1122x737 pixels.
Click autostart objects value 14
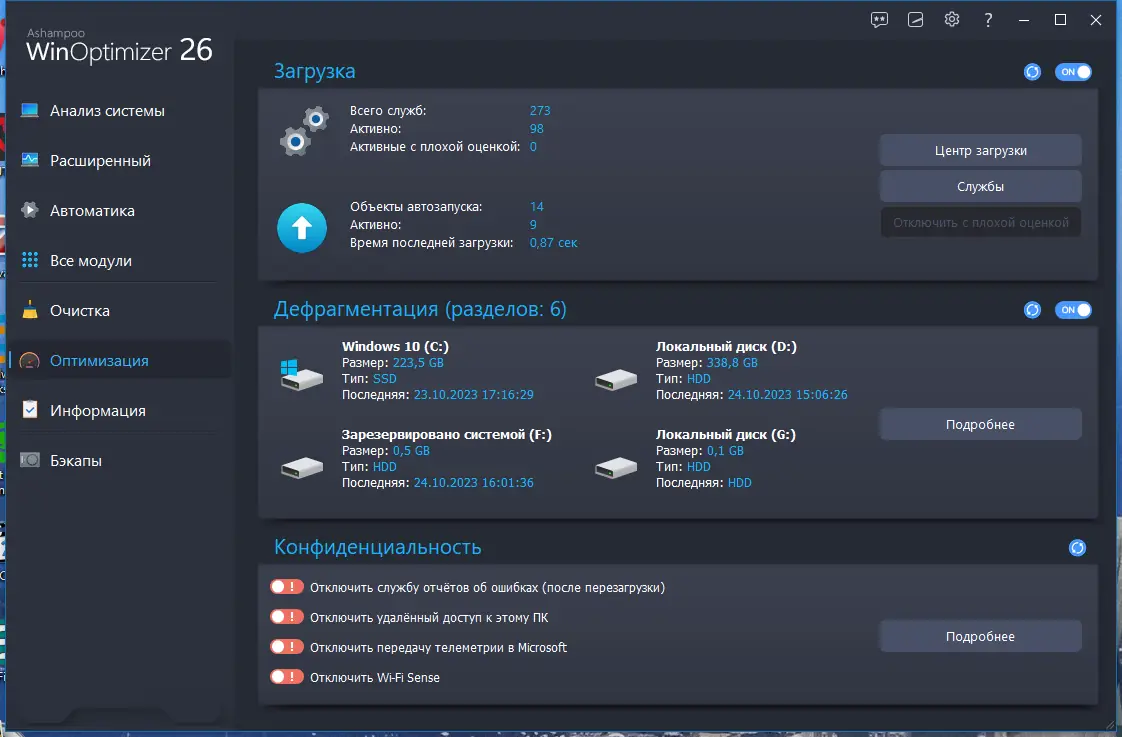coord(537,207)
